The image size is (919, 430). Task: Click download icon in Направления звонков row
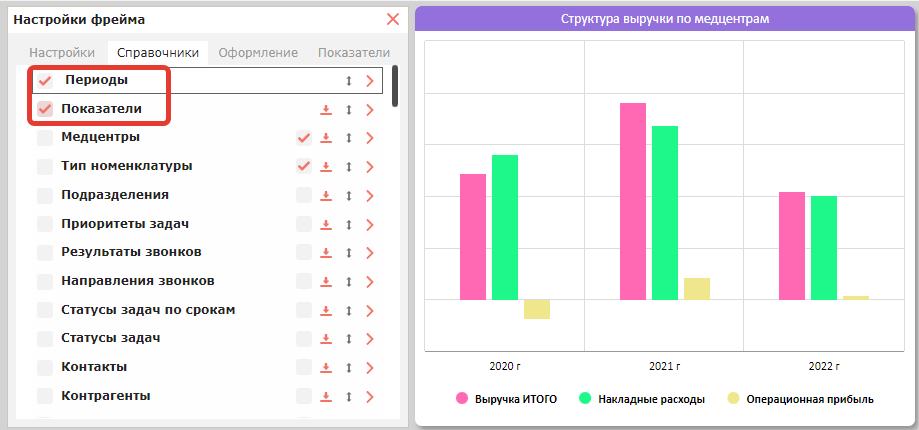point(326,282)
